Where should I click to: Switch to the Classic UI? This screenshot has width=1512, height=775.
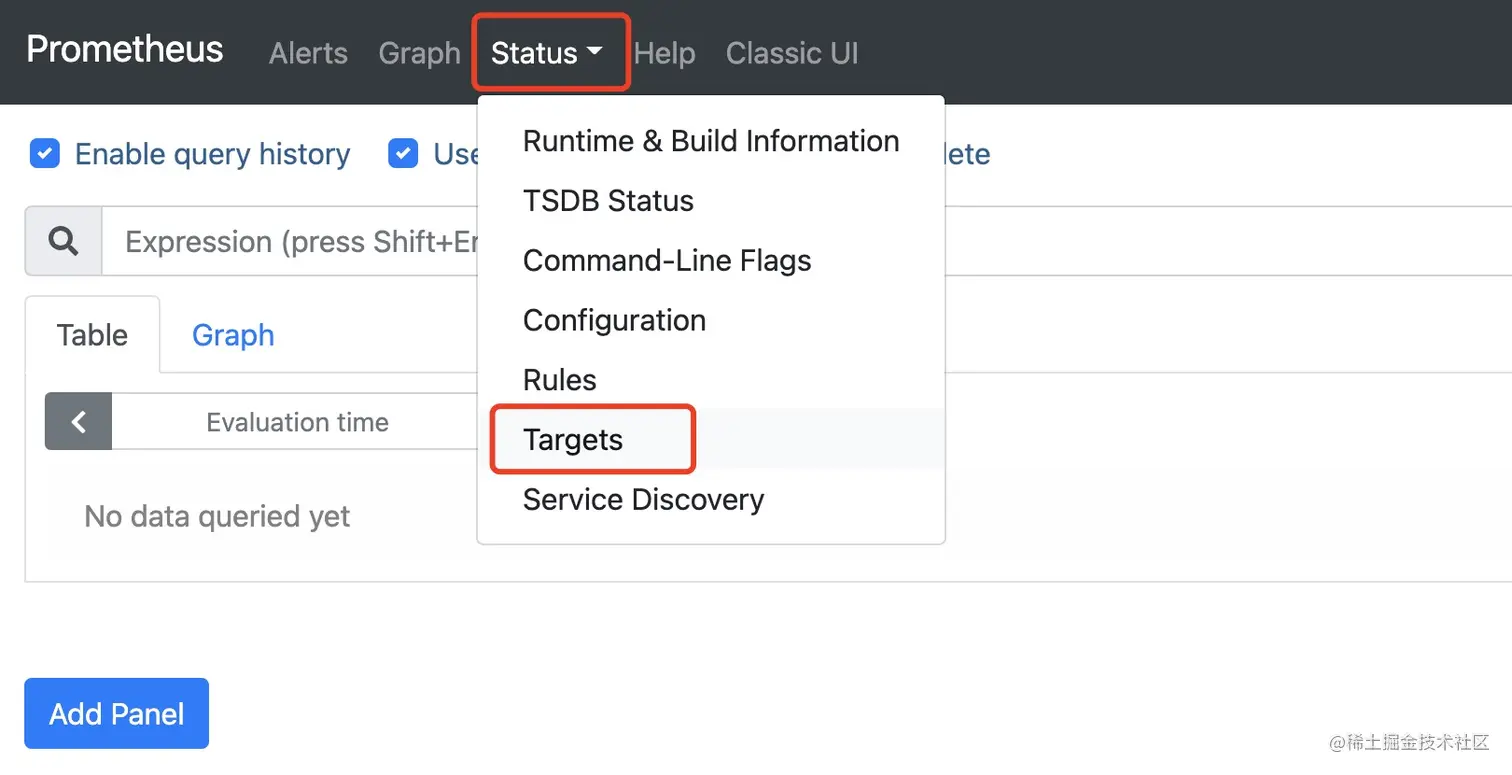(x=792, y=53)
